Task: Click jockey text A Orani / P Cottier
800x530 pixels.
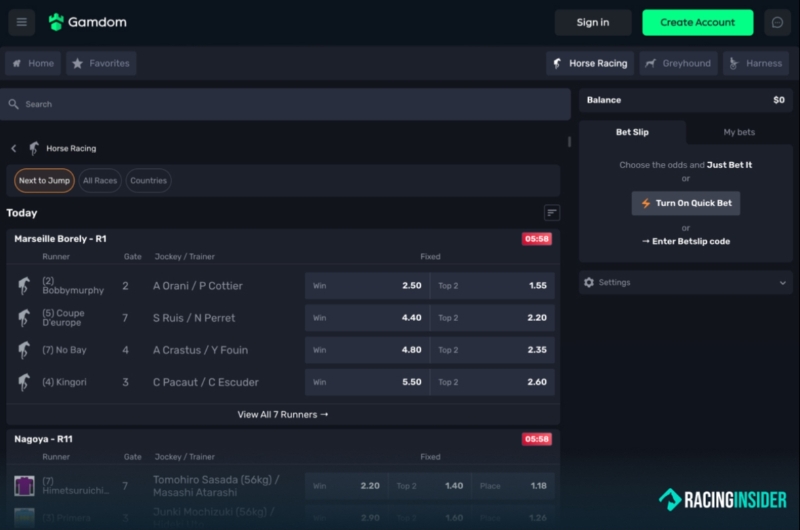Action: click(198, 286)
